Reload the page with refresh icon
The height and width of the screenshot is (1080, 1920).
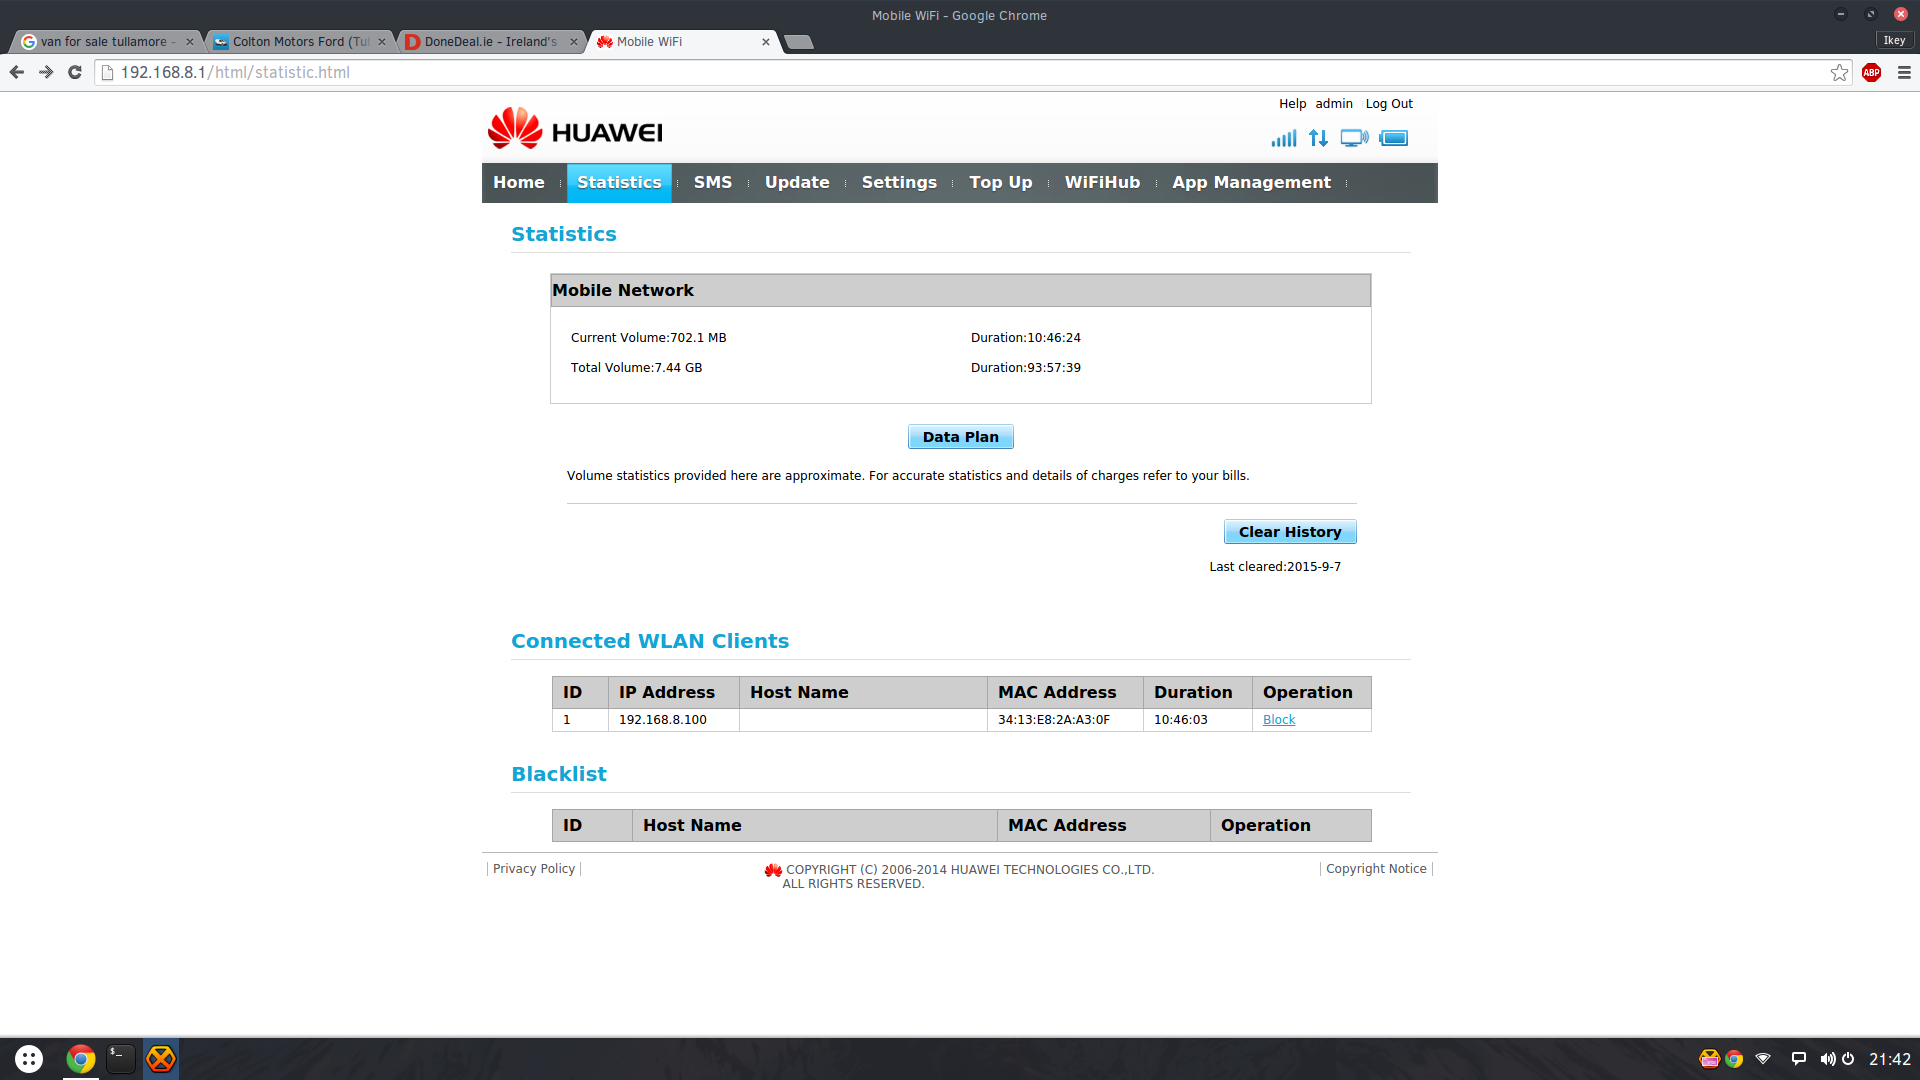(x=75, y=72)
